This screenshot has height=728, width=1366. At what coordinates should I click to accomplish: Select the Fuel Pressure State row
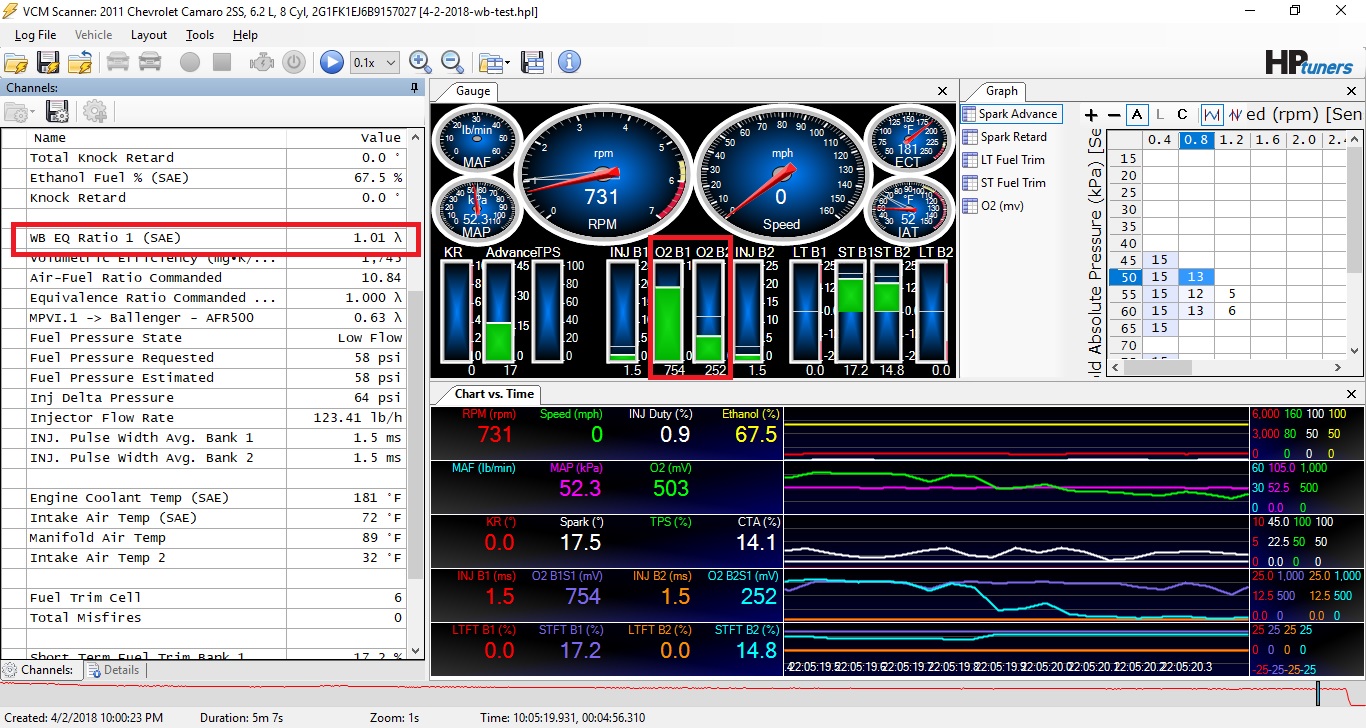pyautogui.click(x=214, y=338)
